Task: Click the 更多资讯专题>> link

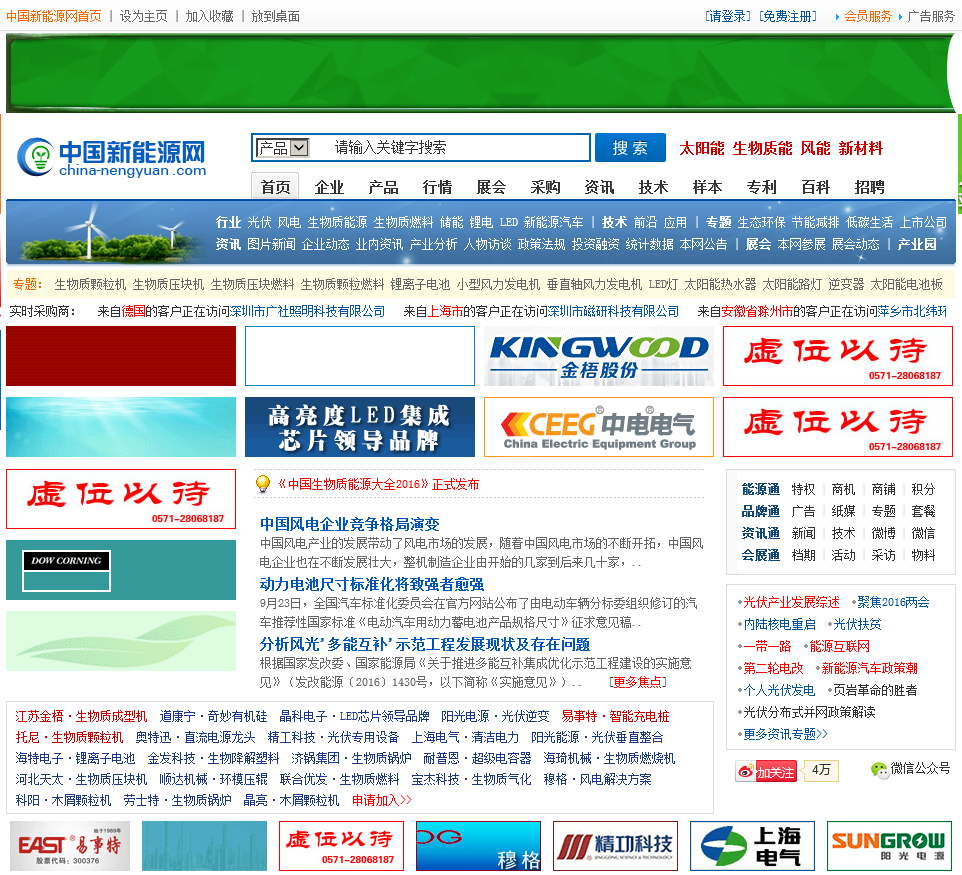Action: point(786,734)
